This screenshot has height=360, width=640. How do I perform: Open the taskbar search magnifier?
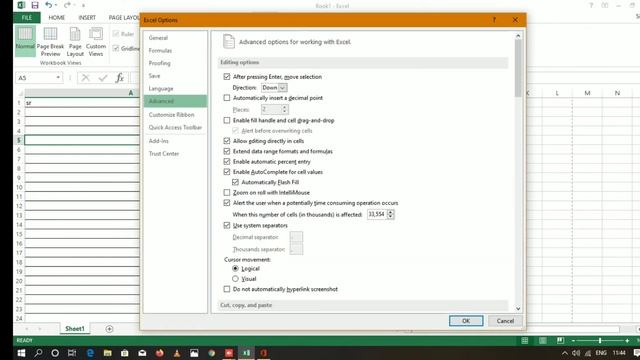(38, 353)
